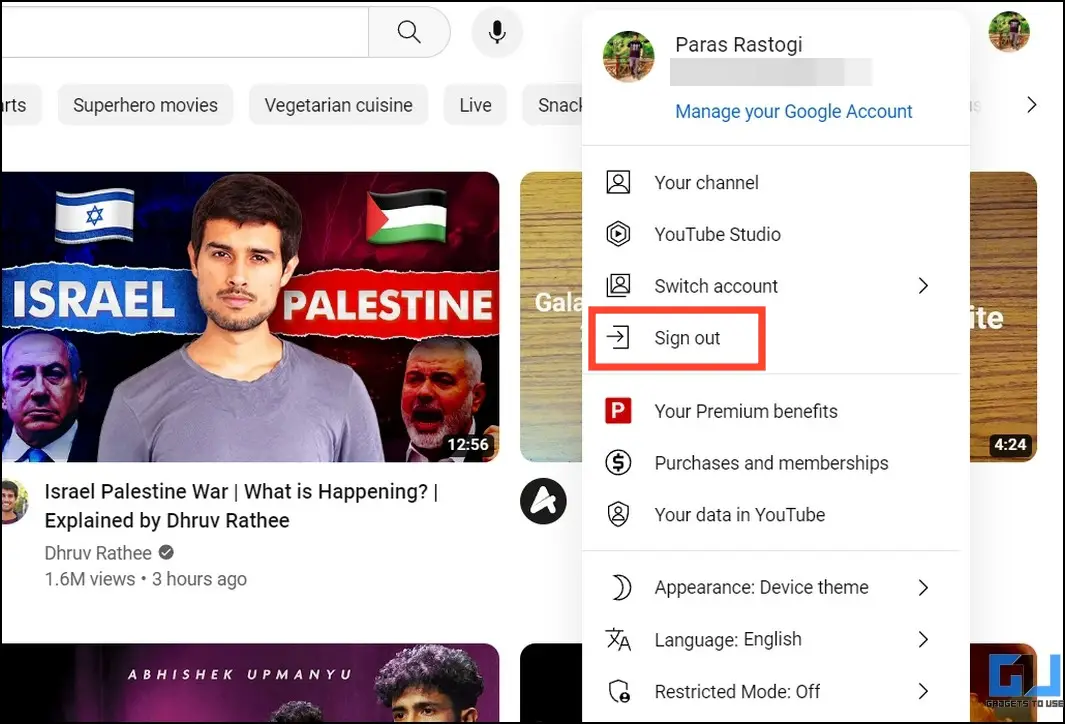1065x724 pixels.
Task: Open Language: English setting
Action: [x=776, y=639]
